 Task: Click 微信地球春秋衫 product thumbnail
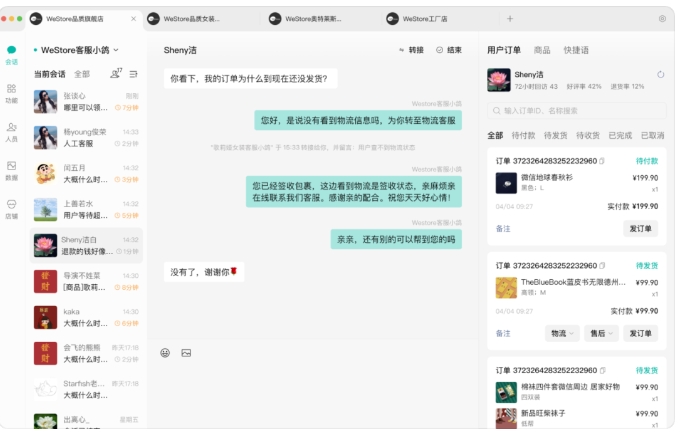pyautogui.click(x=506, y=183)
